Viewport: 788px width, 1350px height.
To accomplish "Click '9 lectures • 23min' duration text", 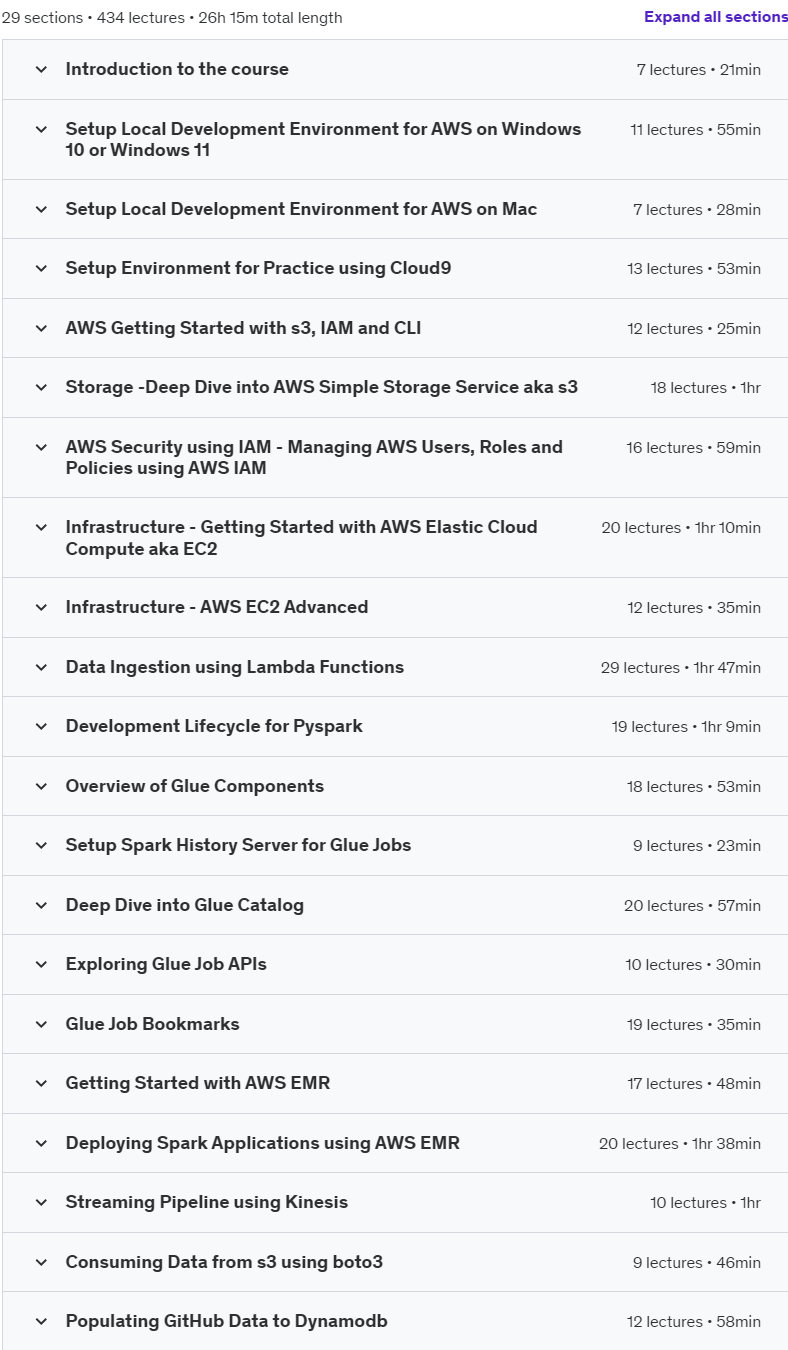I will click(x=697, y=846).
